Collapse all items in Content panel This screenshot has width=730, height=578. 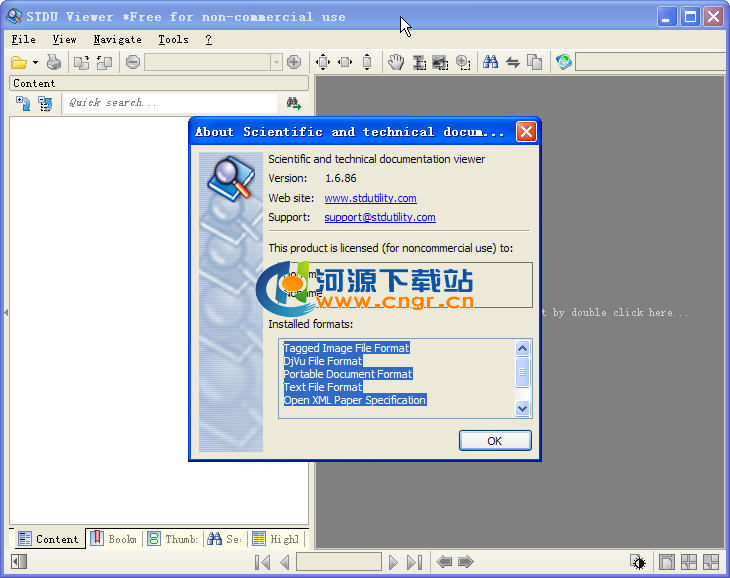pos(45,103)
